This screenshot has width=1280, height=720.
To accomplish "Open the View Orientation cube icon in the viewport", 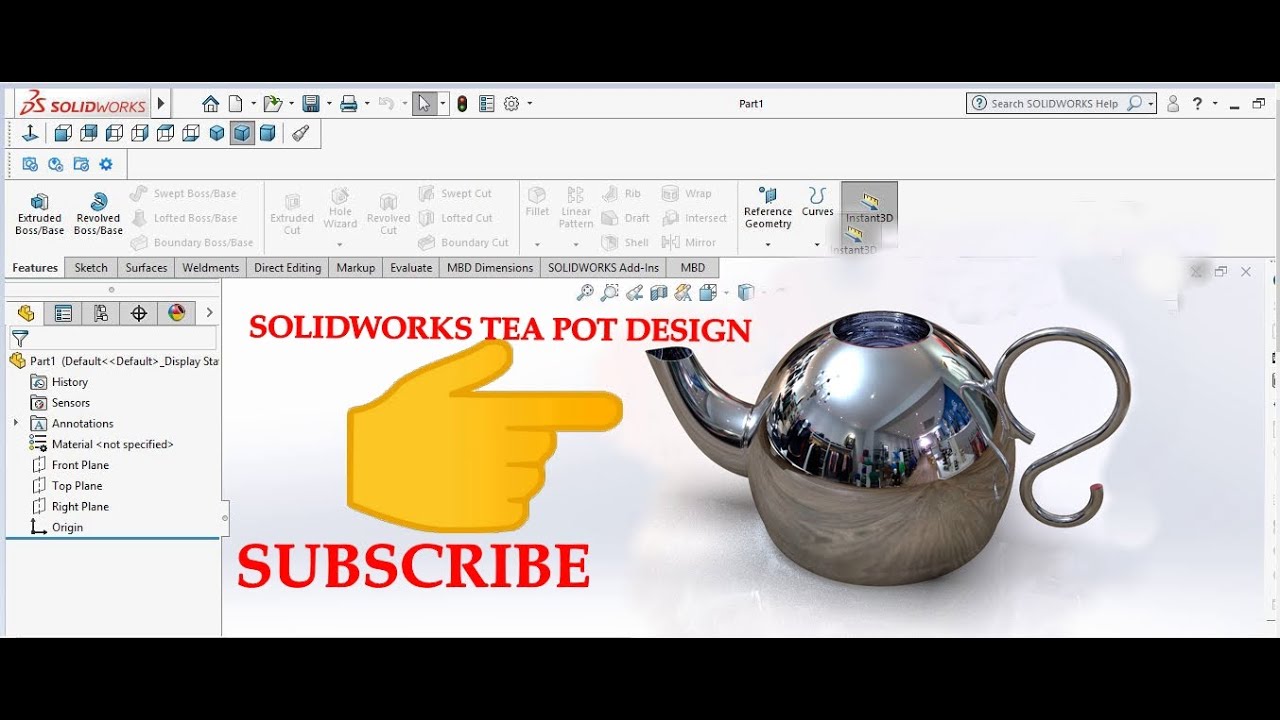I will 708,292.
